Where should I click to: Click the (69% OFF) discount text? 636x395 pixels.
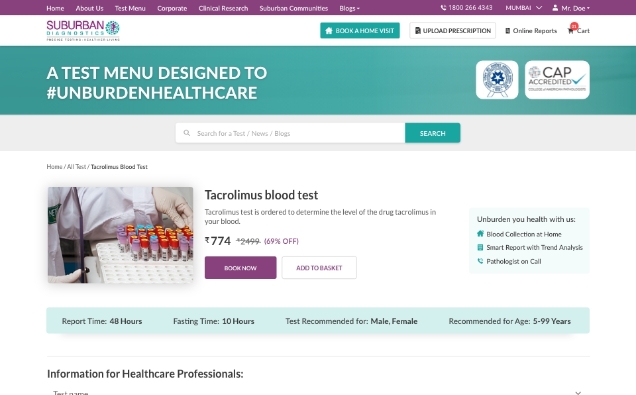(x=281, y=241)
